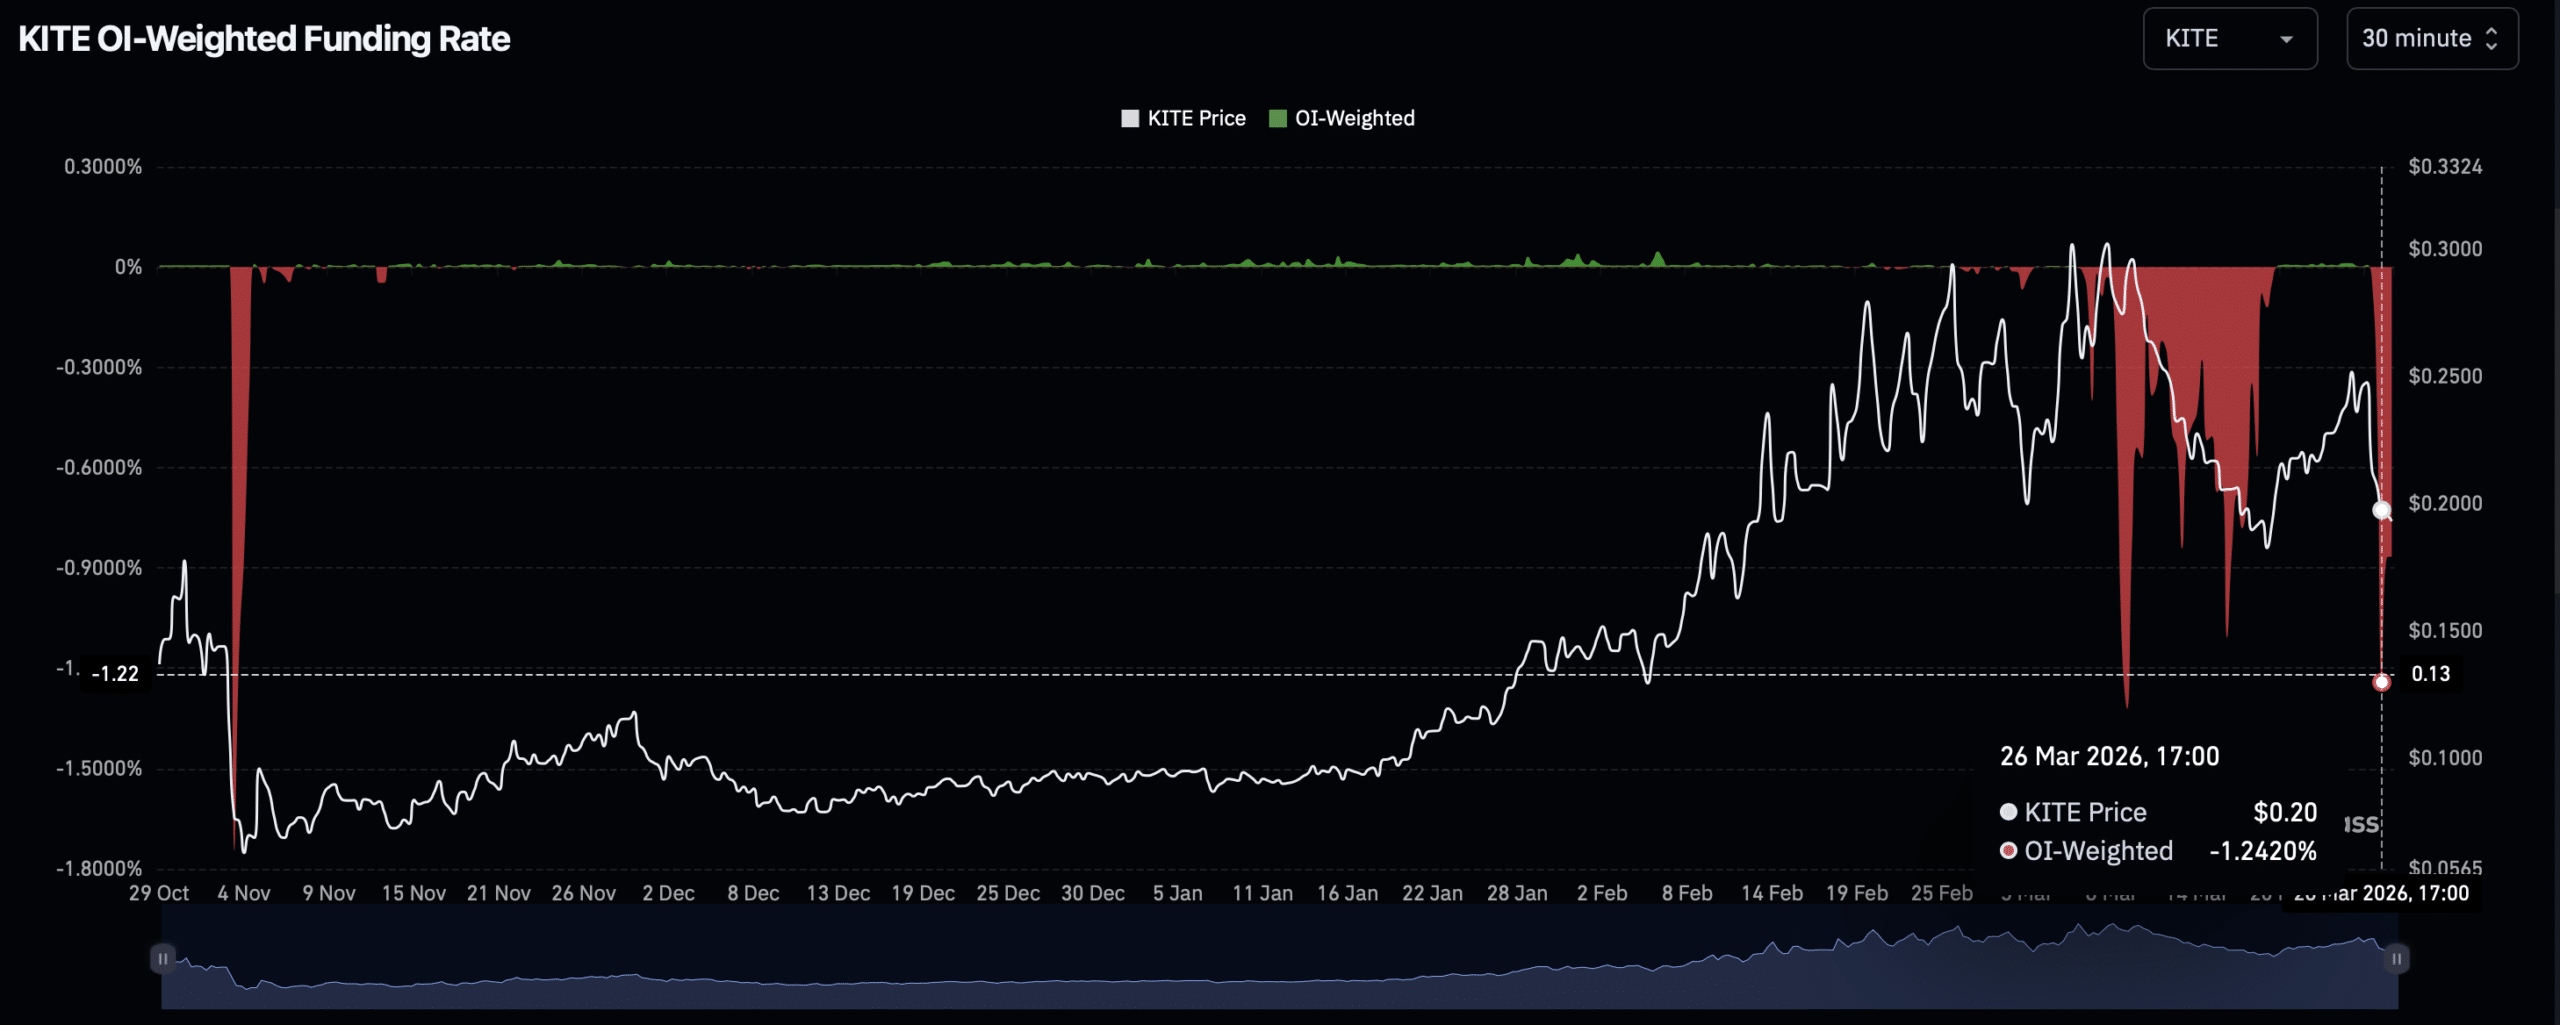Image resolution: width=2560 pixels, height=1025 pixels.
Task: Click the white KITE Price legend square
Action: pos(1130,118)
